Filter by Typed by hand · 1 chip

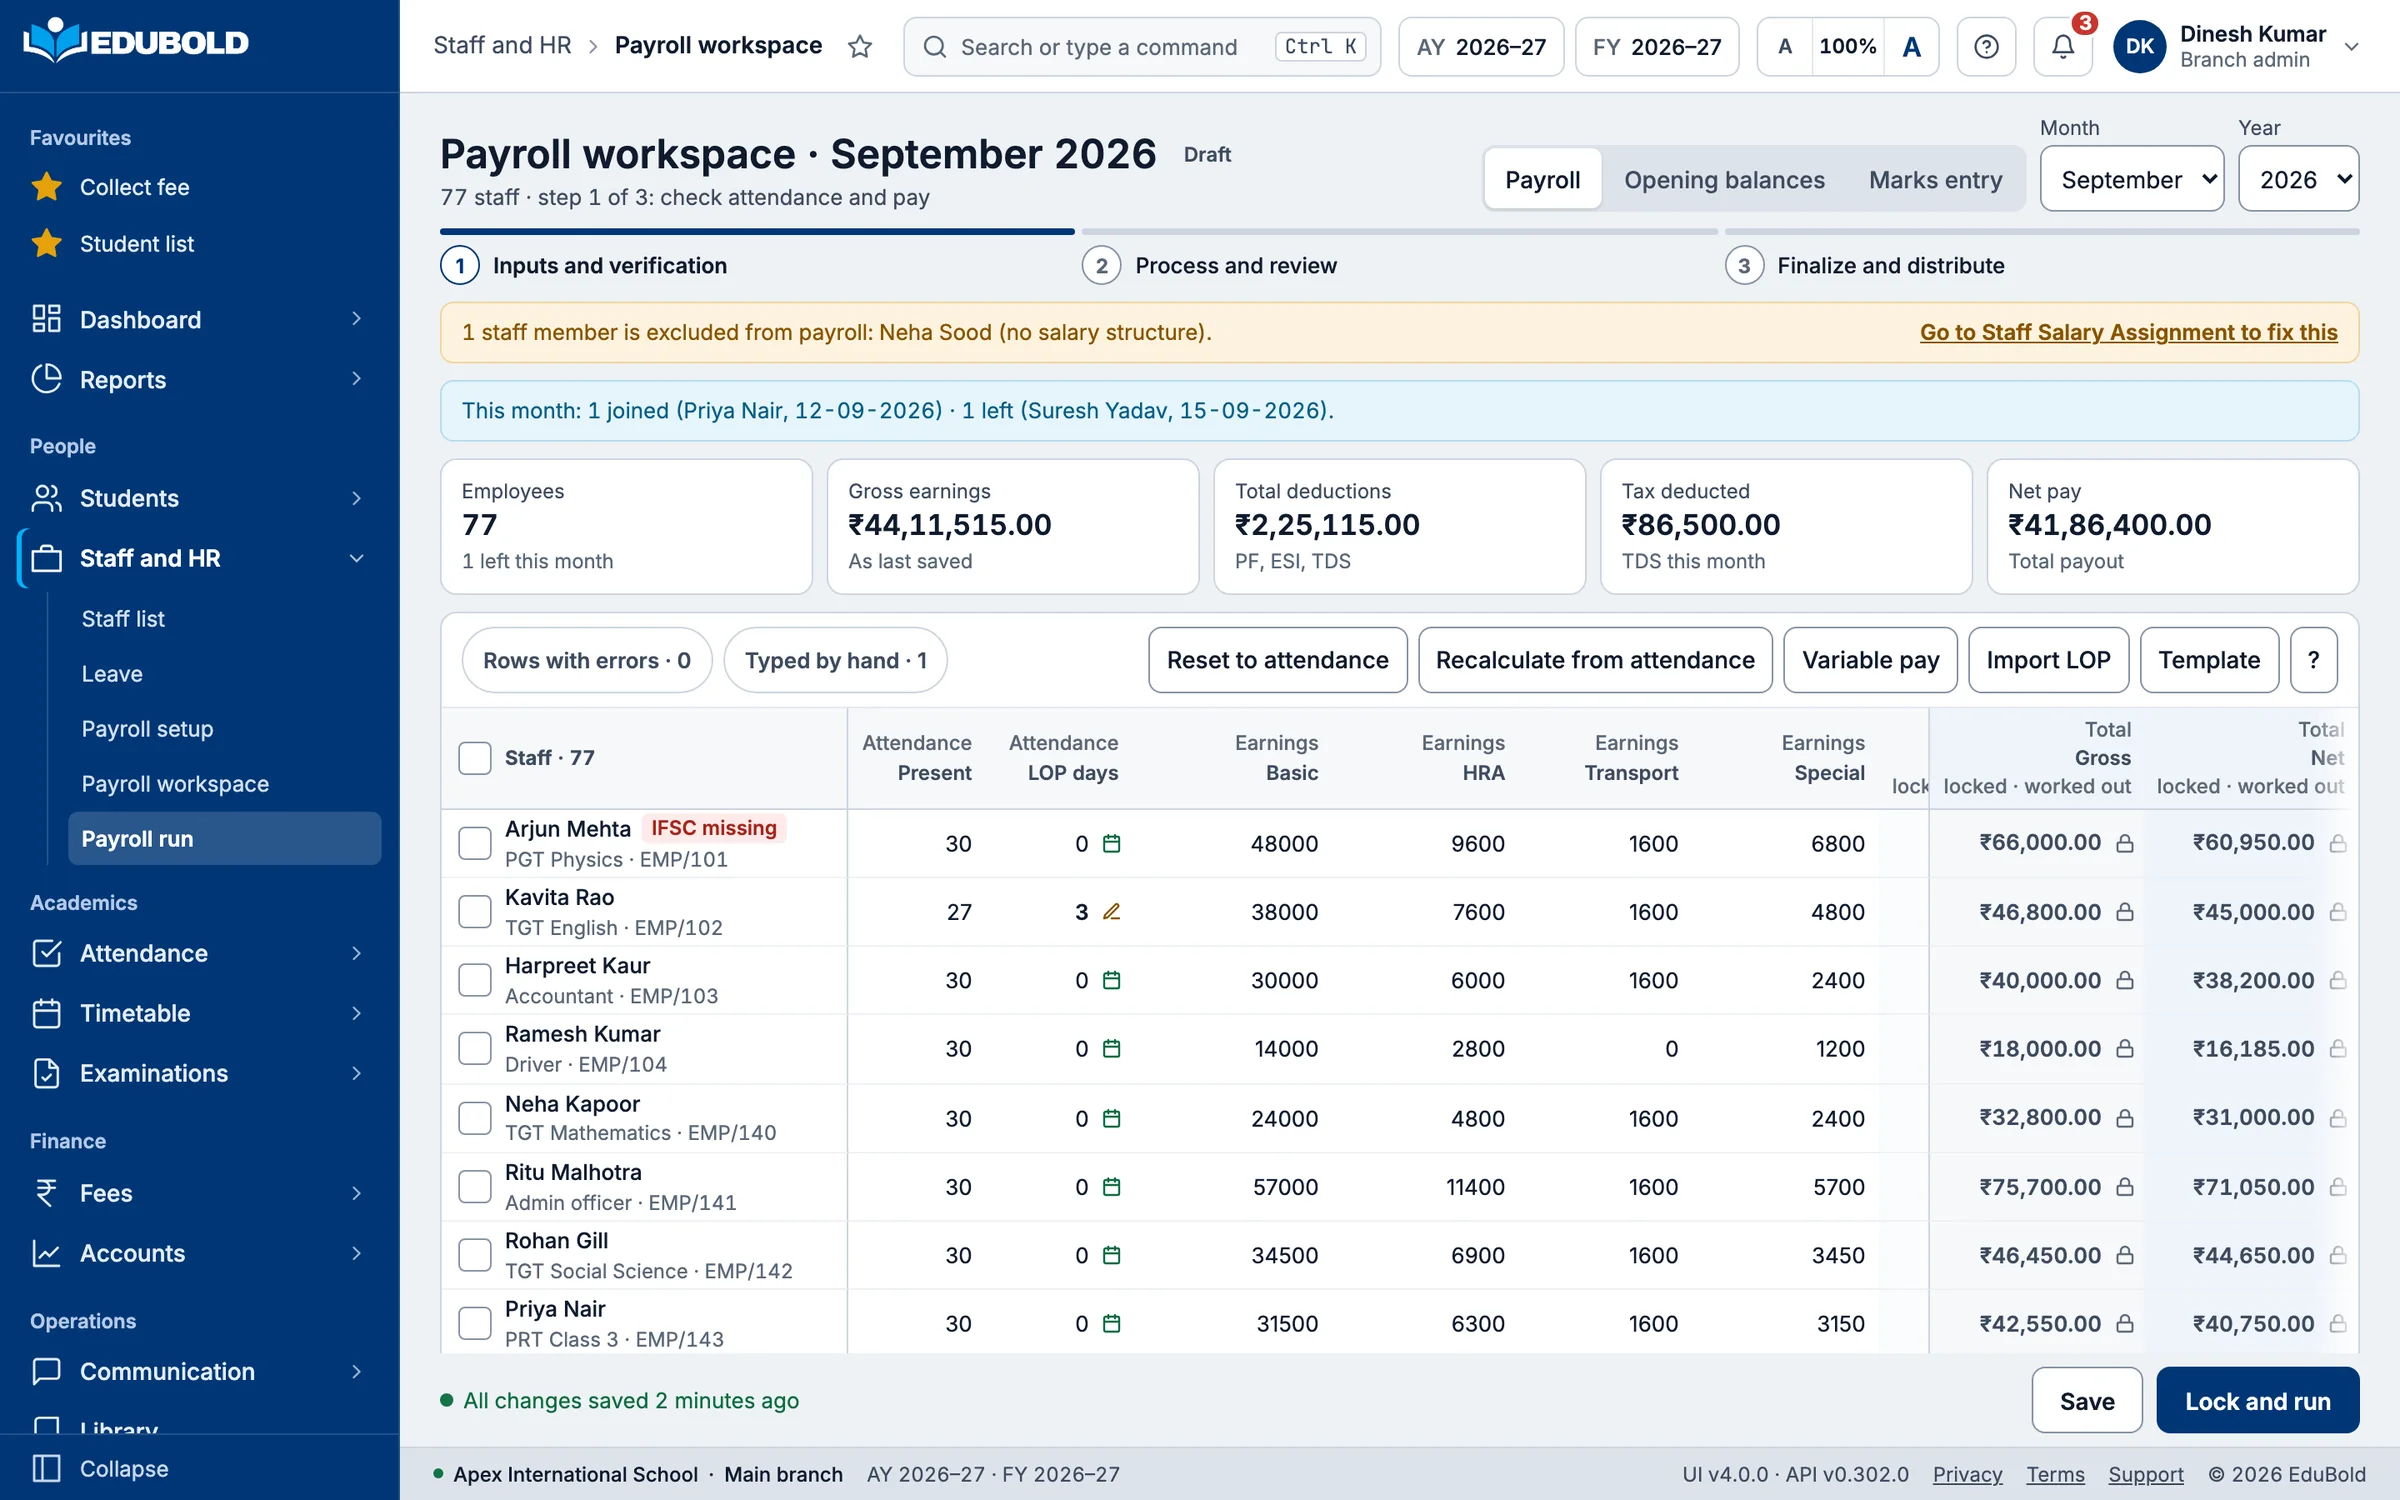click(835, 660)
